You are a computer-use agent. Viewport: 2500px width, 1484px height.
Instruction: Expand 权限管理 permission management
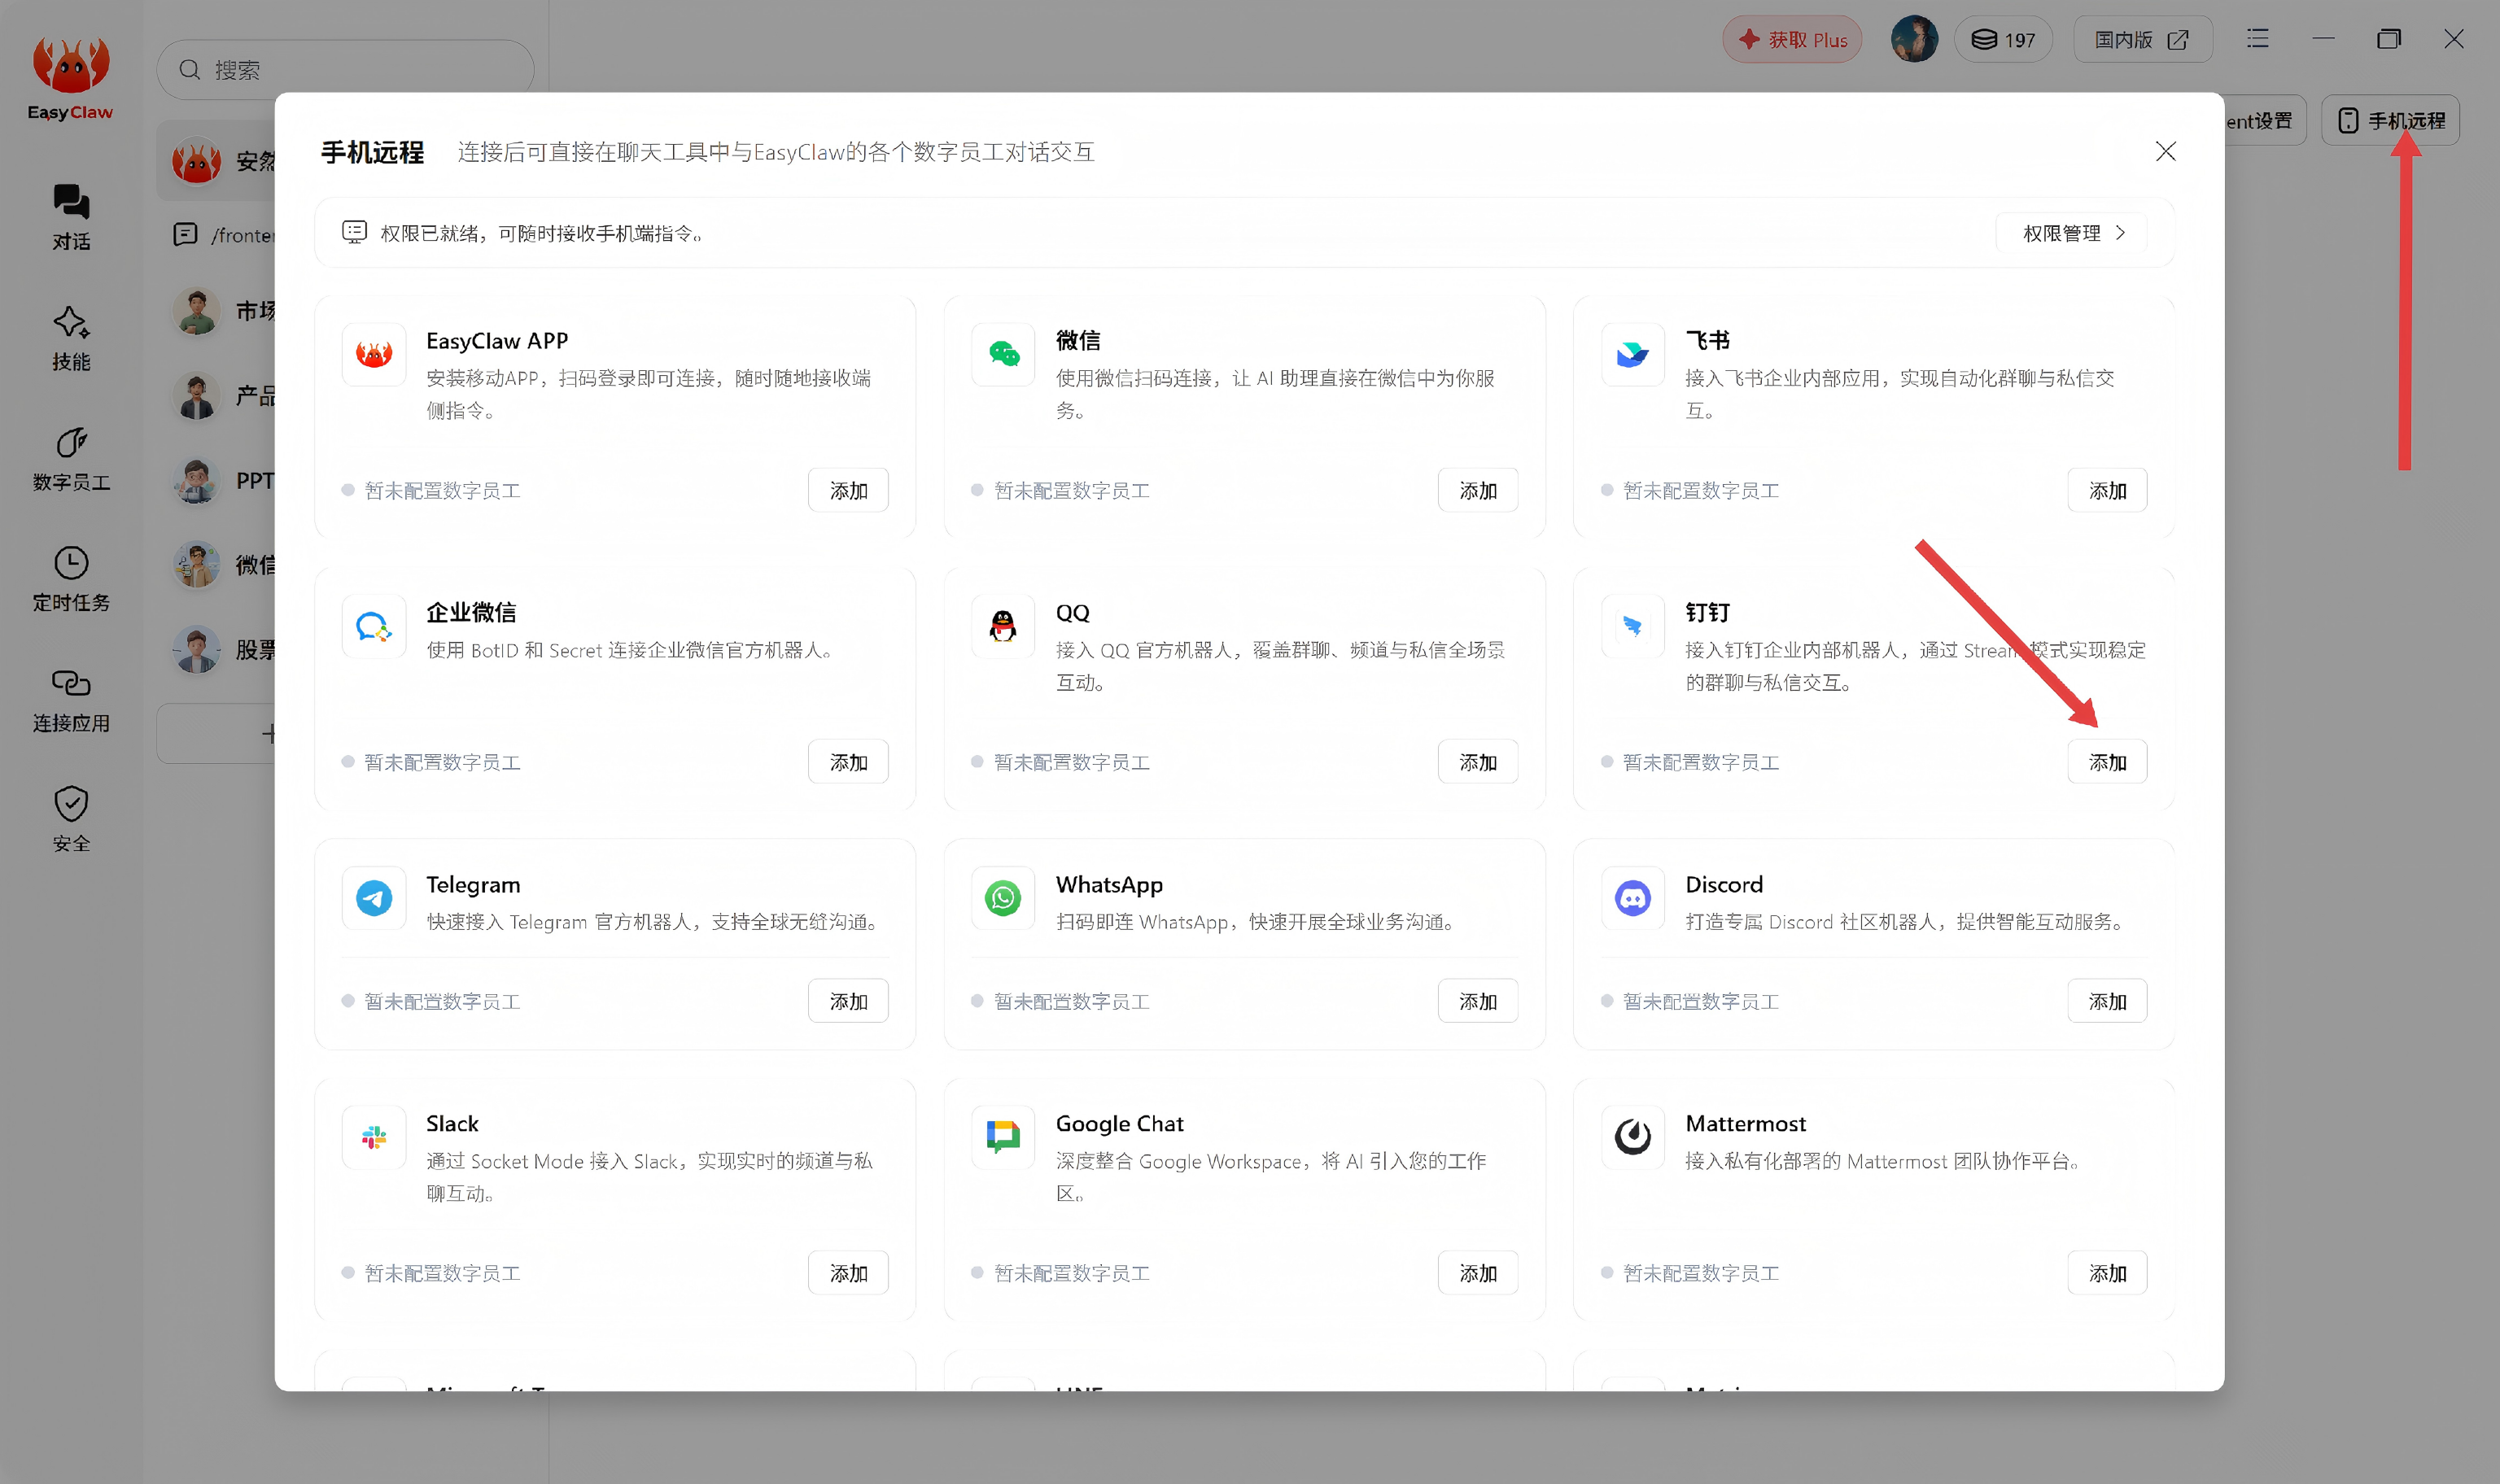pos(2071,233)
